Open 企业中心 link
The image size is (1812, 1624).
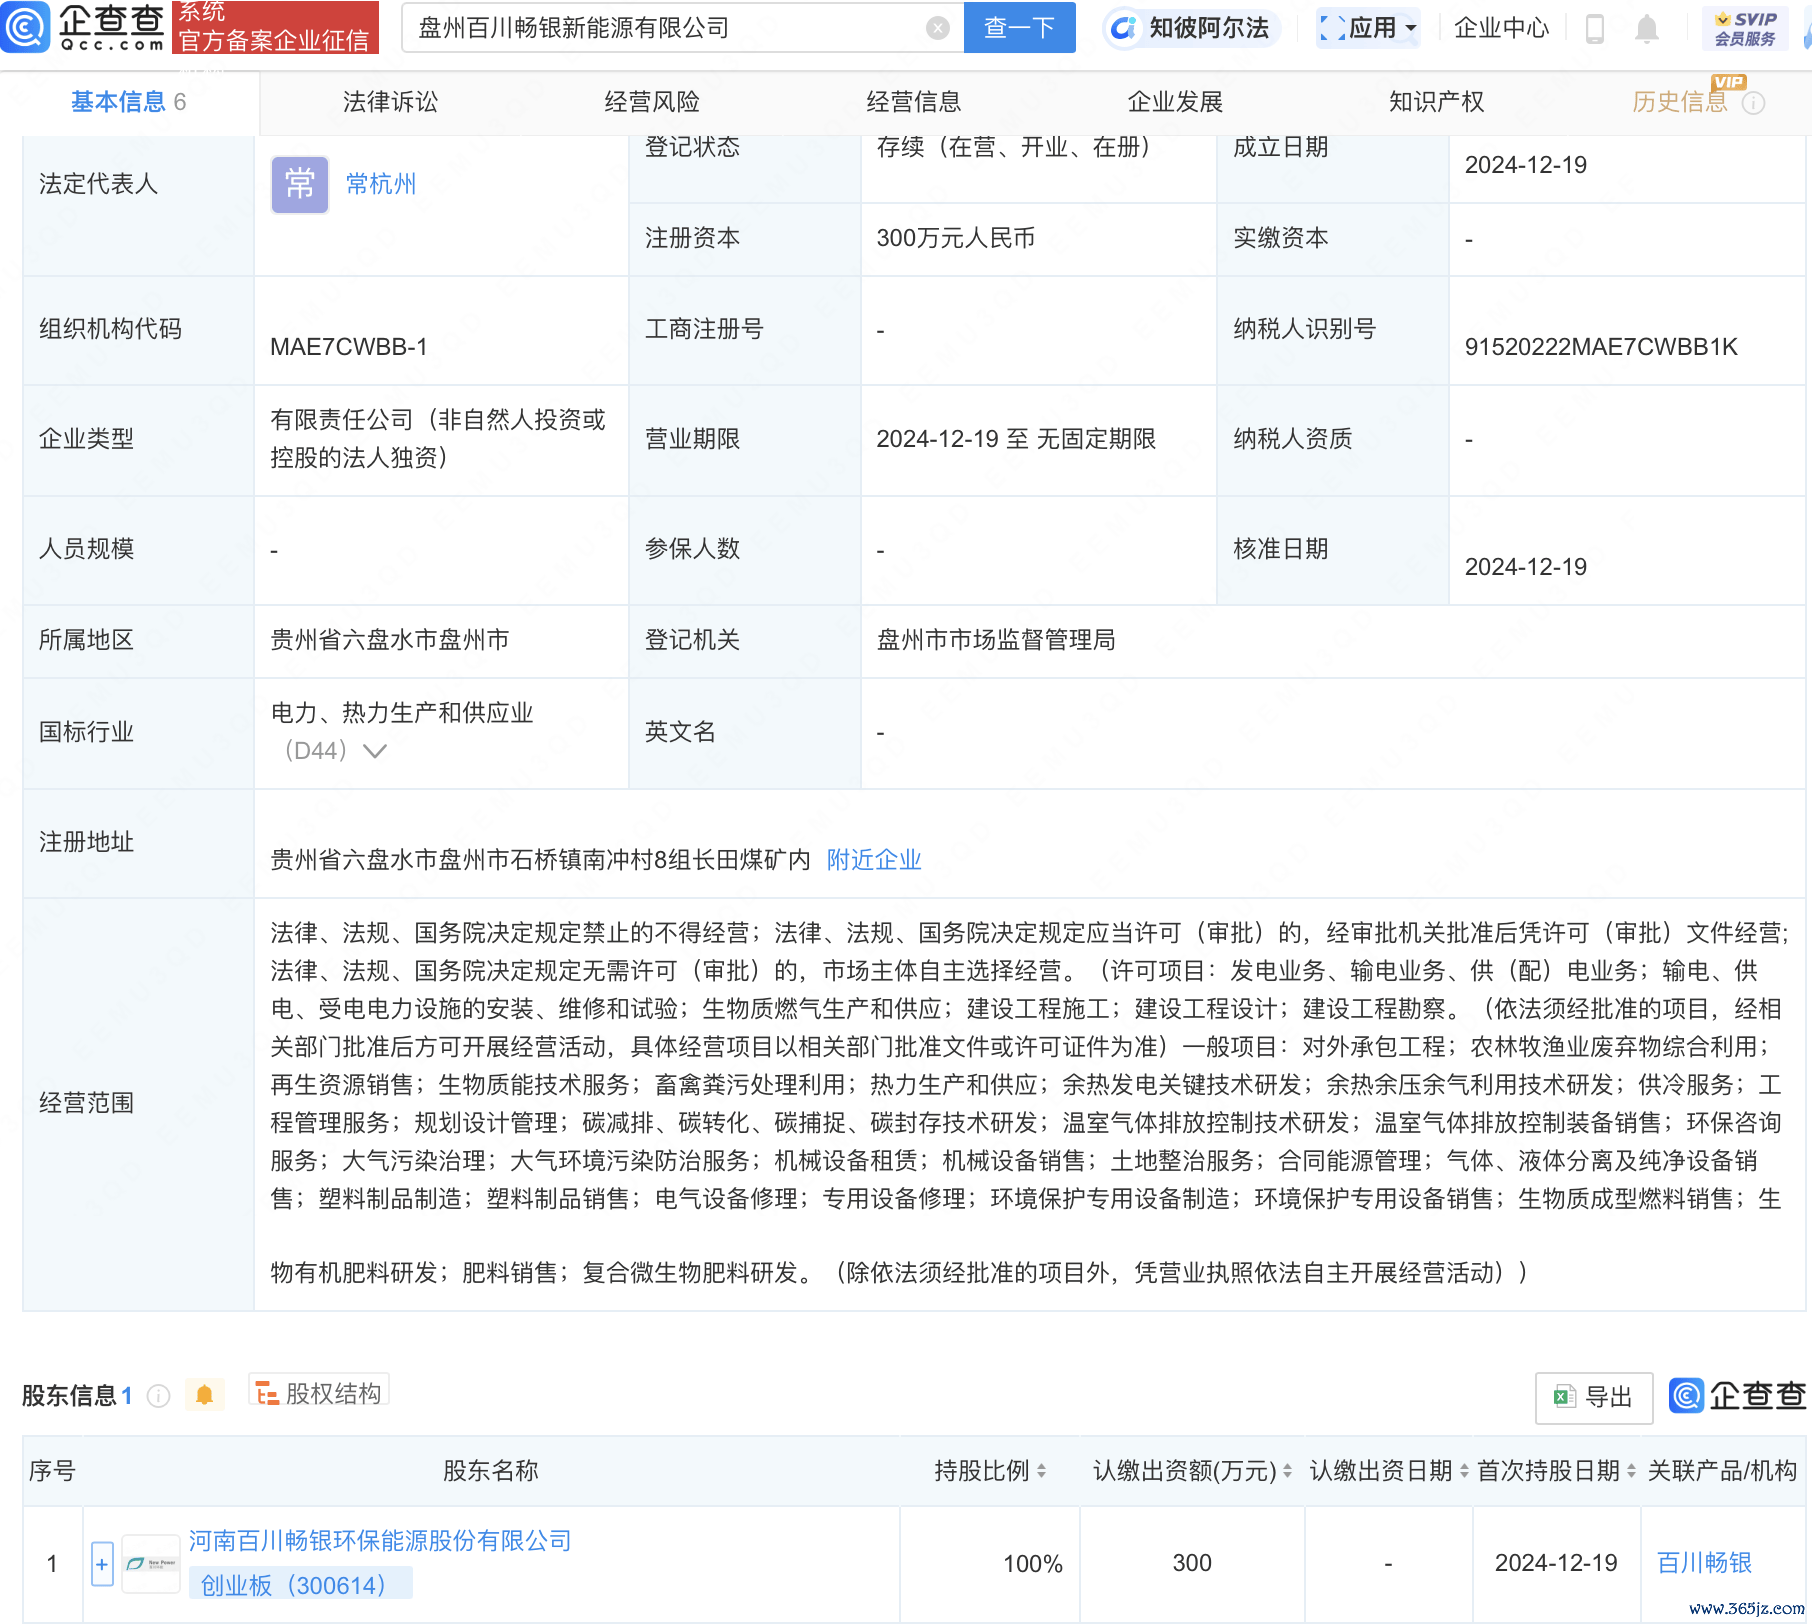(x=1501, y=28)
